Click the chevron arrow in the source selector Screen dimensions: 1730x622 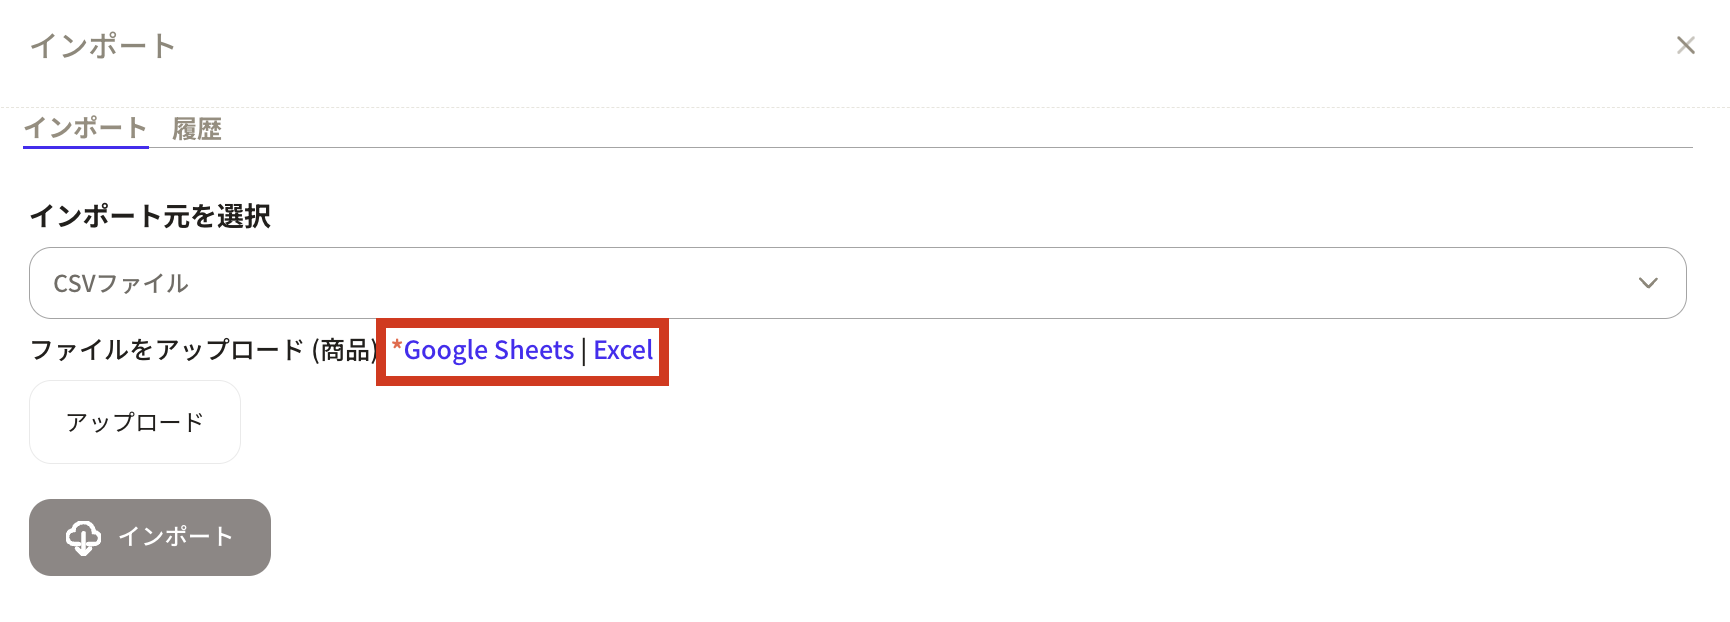1648,283
